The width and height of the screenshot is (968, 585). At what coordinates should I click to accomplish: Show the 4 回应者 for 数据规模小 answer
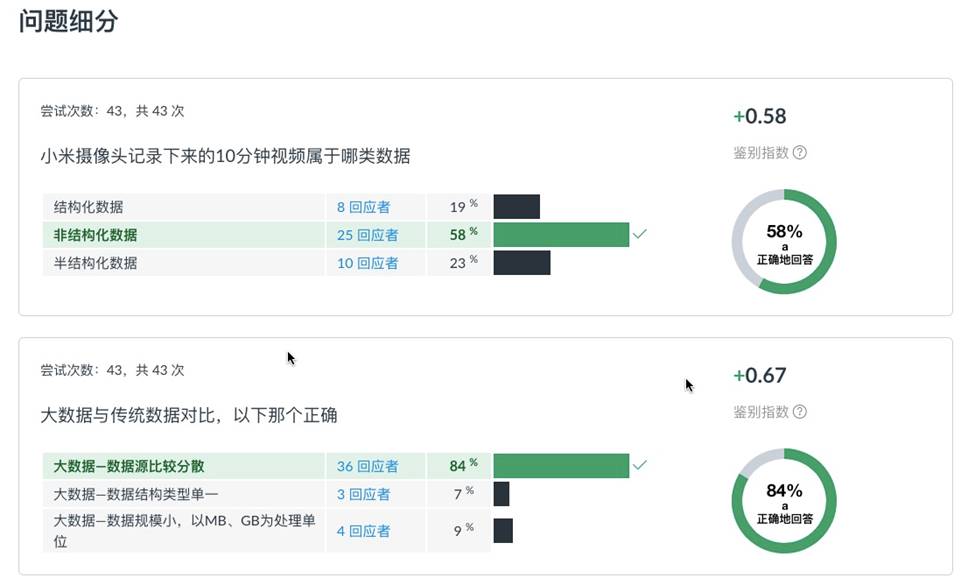[363, 531]
